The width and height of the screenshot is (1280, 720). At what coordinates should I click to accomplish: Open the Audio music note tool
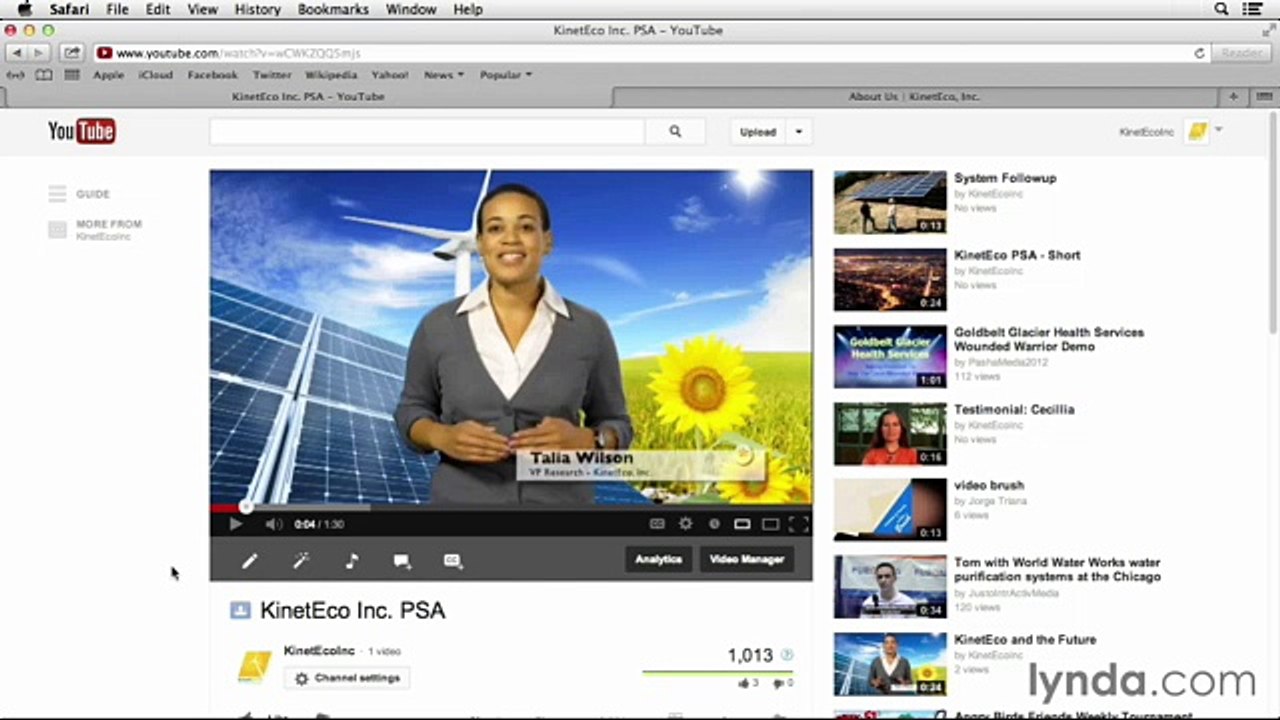point(351,561)
